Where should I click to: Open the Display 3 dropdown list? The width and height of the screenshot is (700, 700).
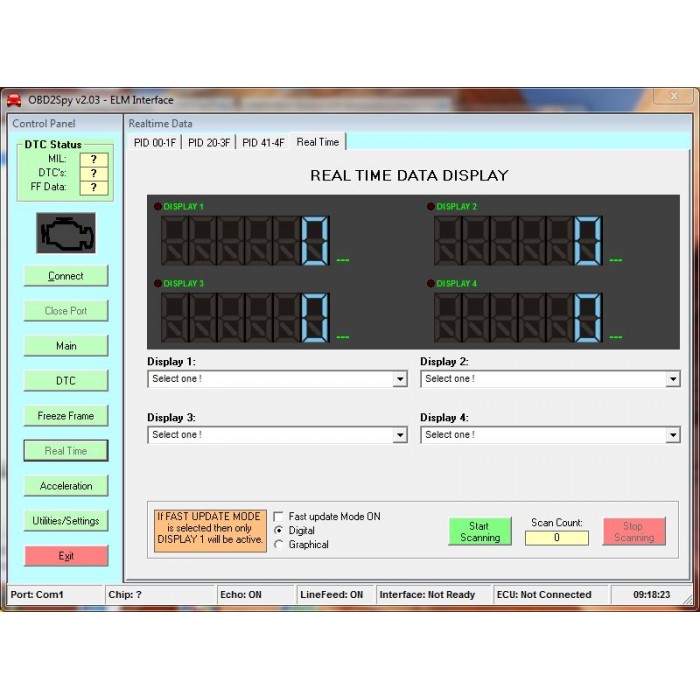coord(400,436)
